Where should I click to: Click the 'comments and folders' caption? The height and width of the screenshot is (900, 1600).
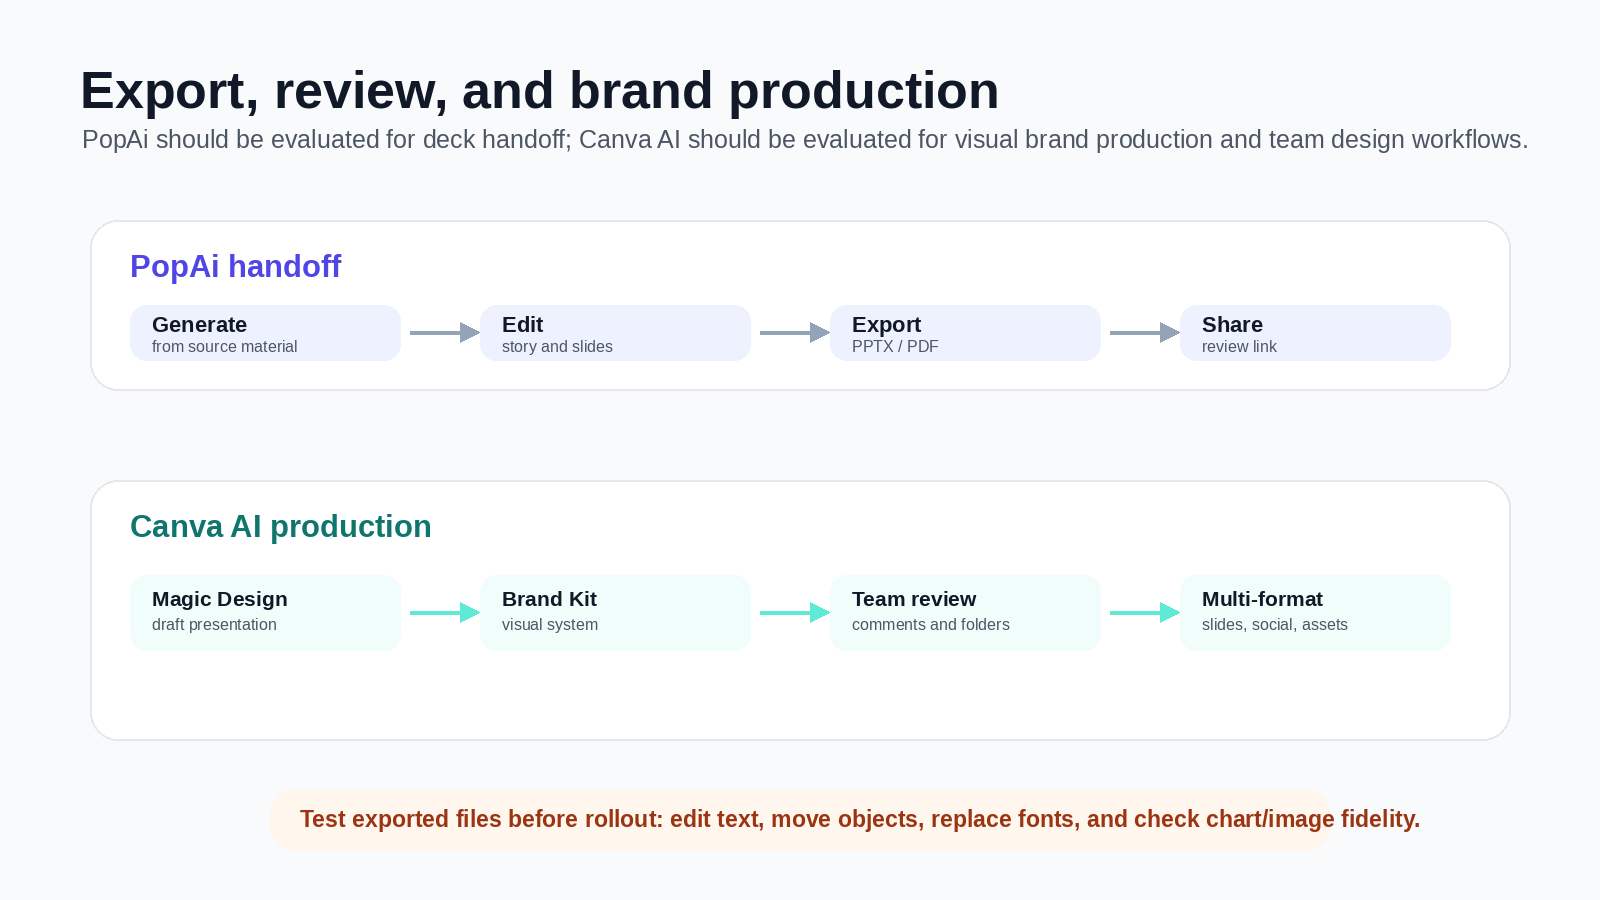[930, 625]
